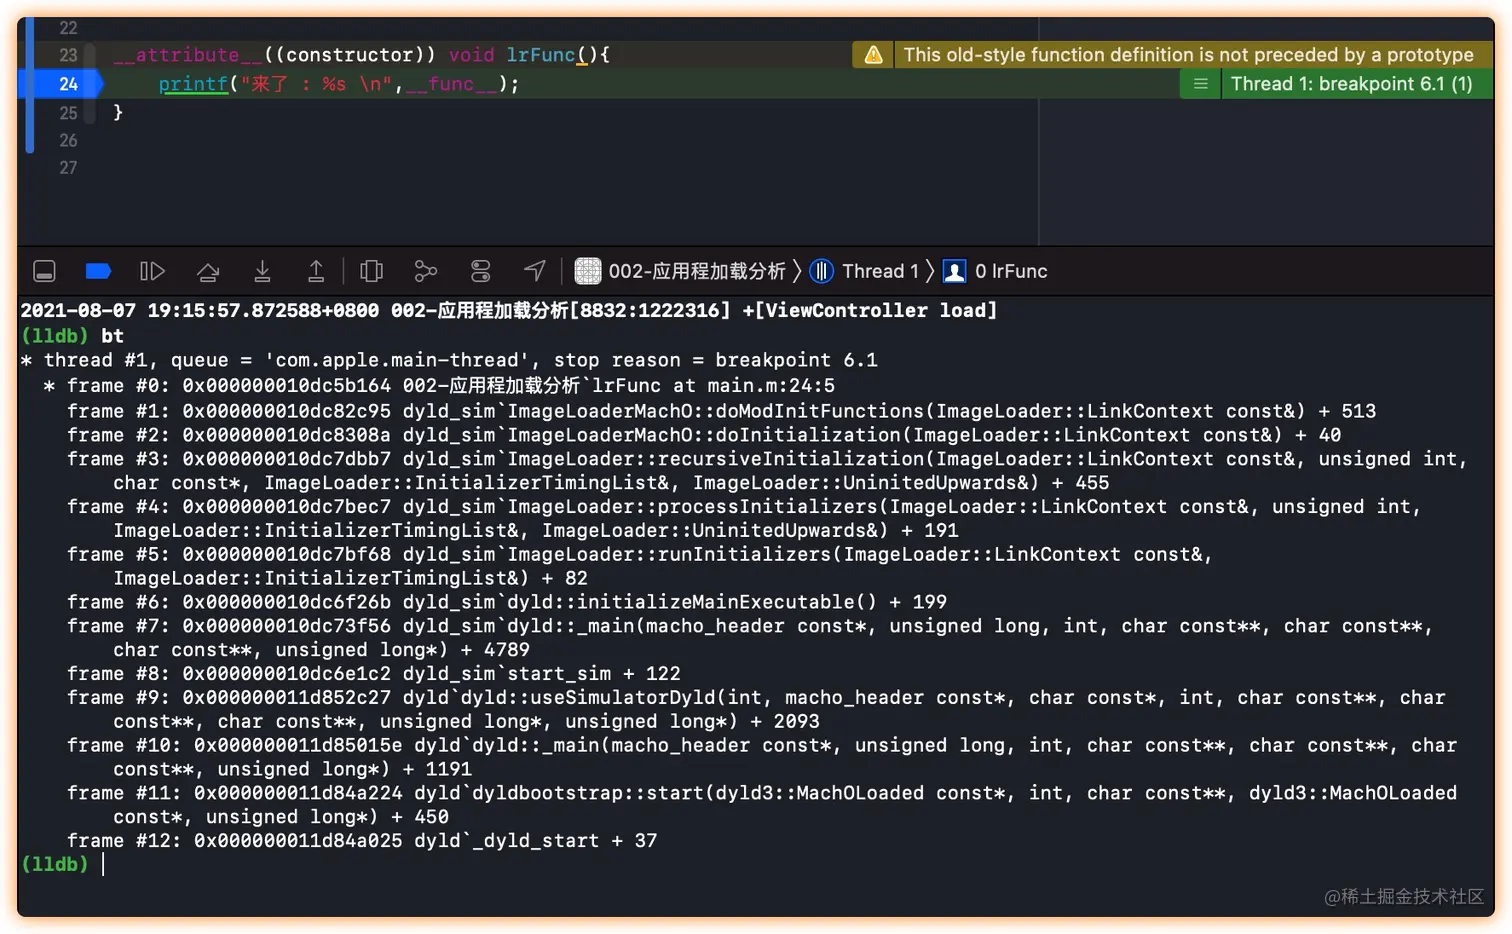
Task: Continue program execution
Action: (152, 271)
